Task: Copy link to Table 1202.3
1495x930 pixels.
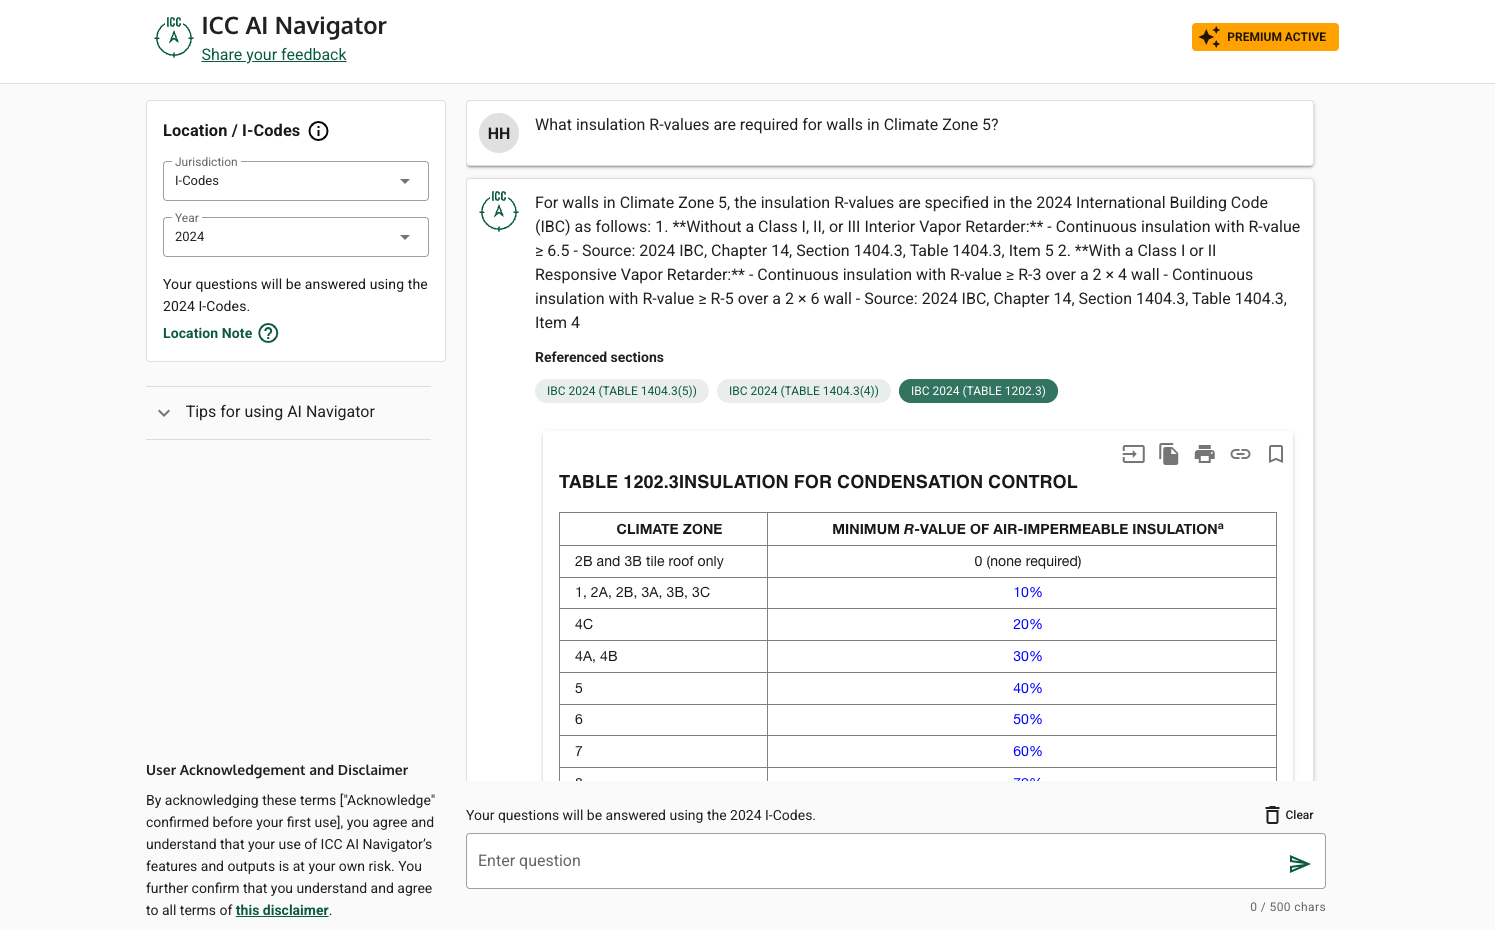Action: [1240, 454]
